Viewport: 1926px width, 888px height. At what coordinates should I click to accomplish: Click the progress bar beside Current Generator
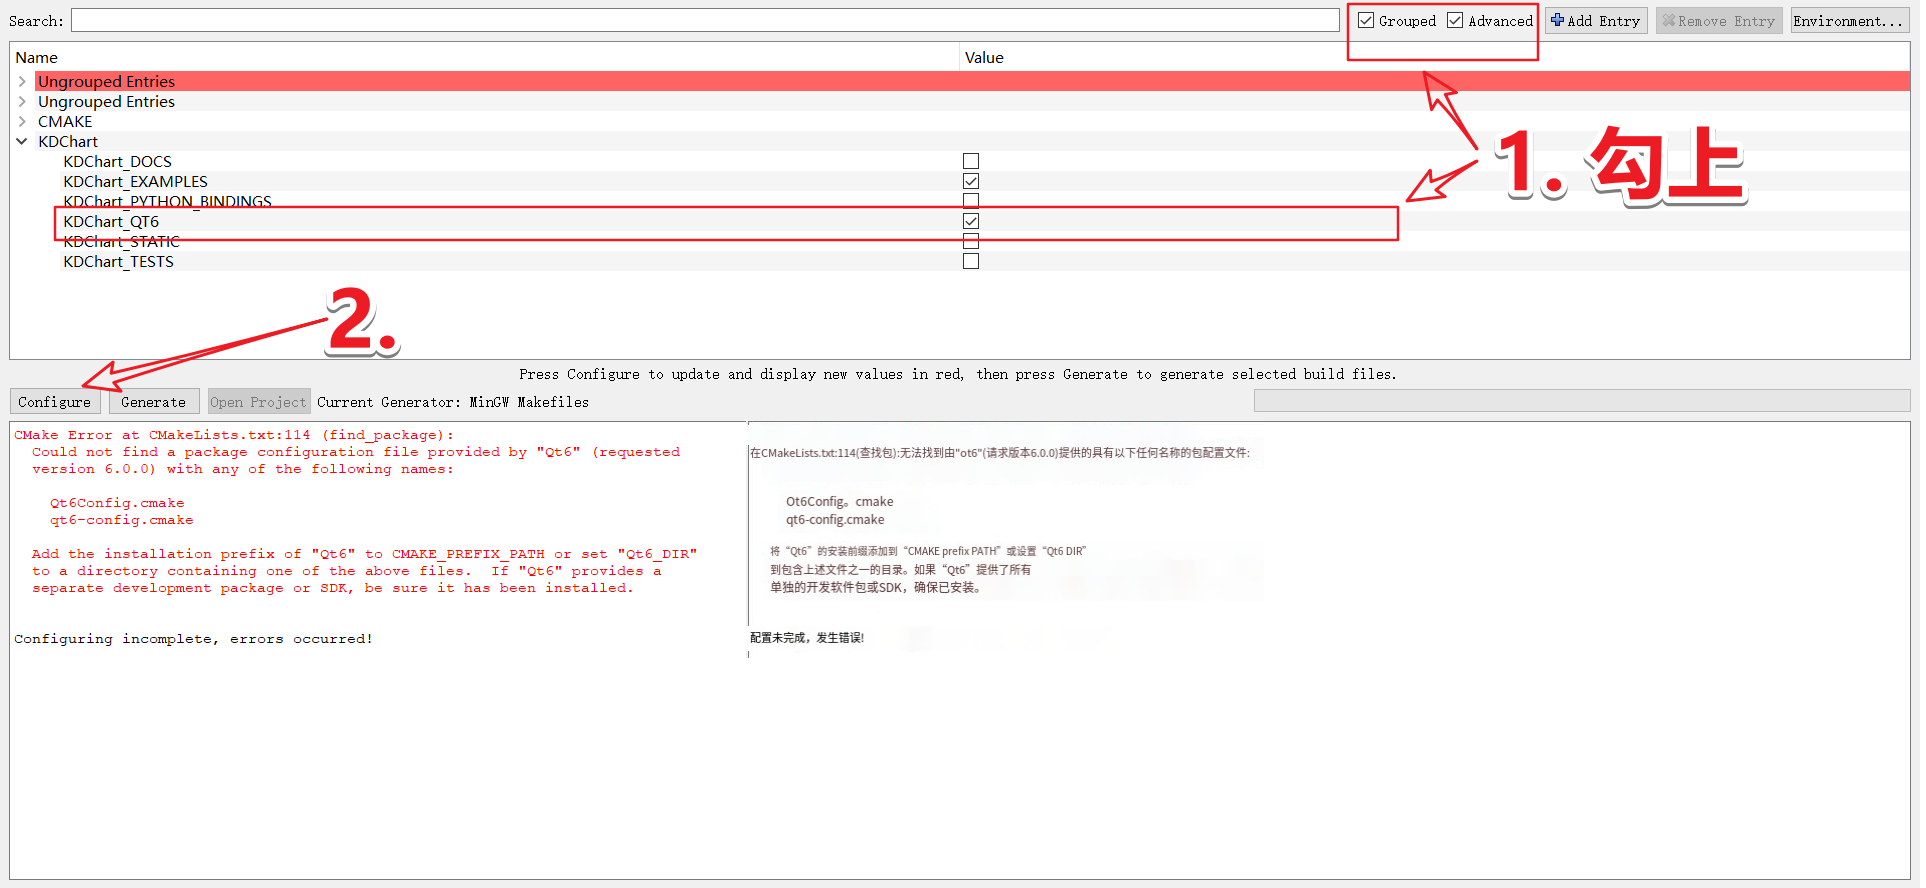pos(1582,400)
